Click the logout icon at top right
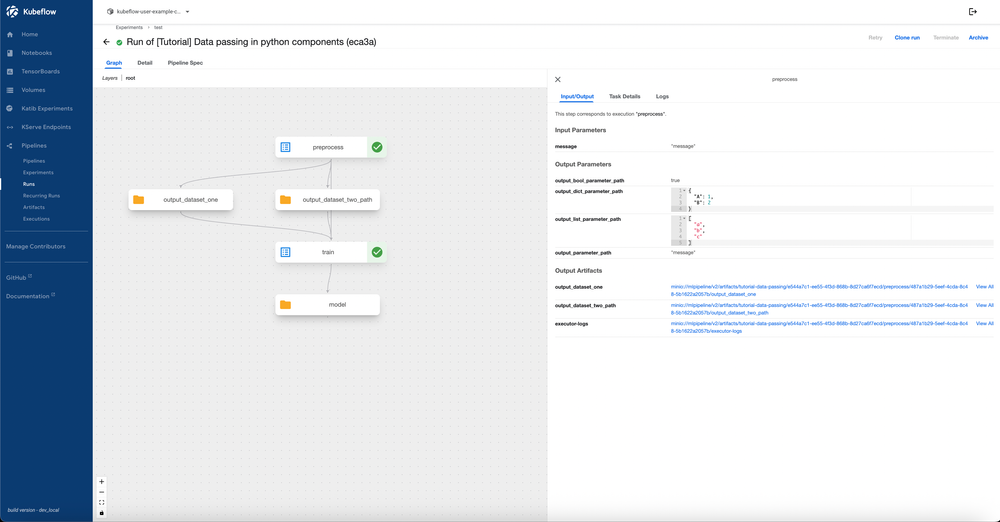Image resolution: width=1000 pixels, height=522 pixels. pyautogui.click(x=973, y=11)
